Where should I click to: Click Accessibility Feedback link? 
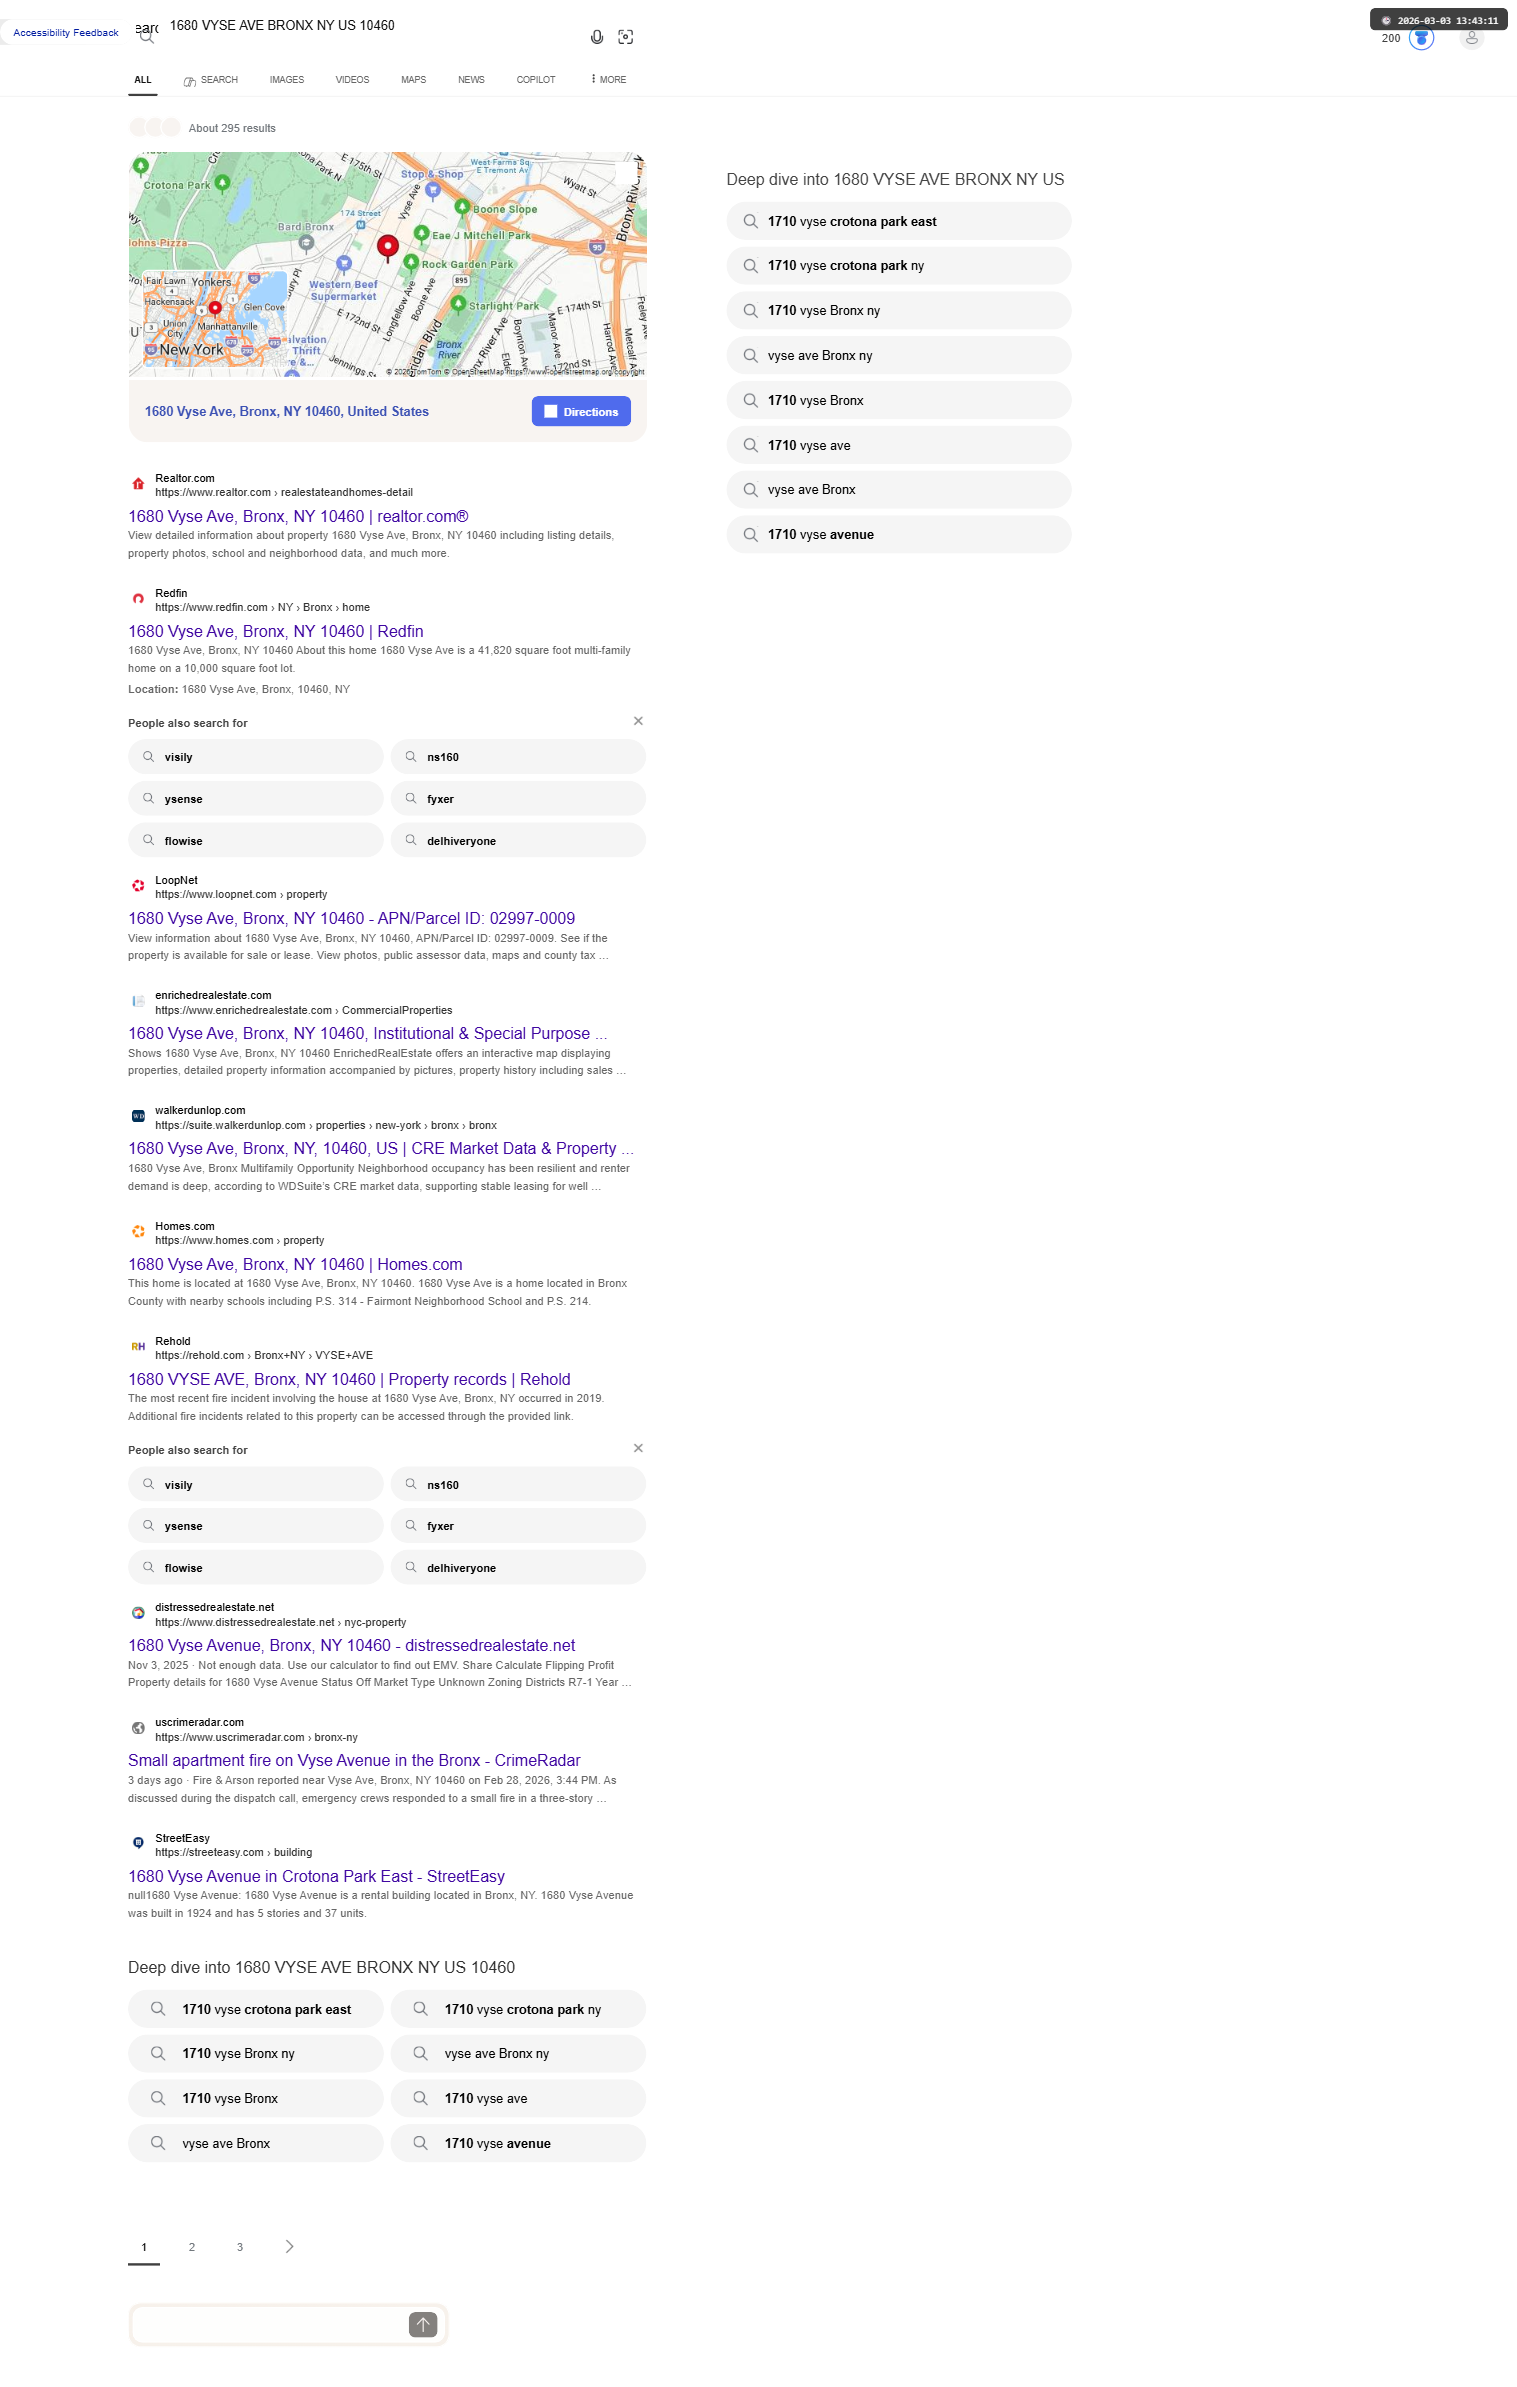[66, 33]
